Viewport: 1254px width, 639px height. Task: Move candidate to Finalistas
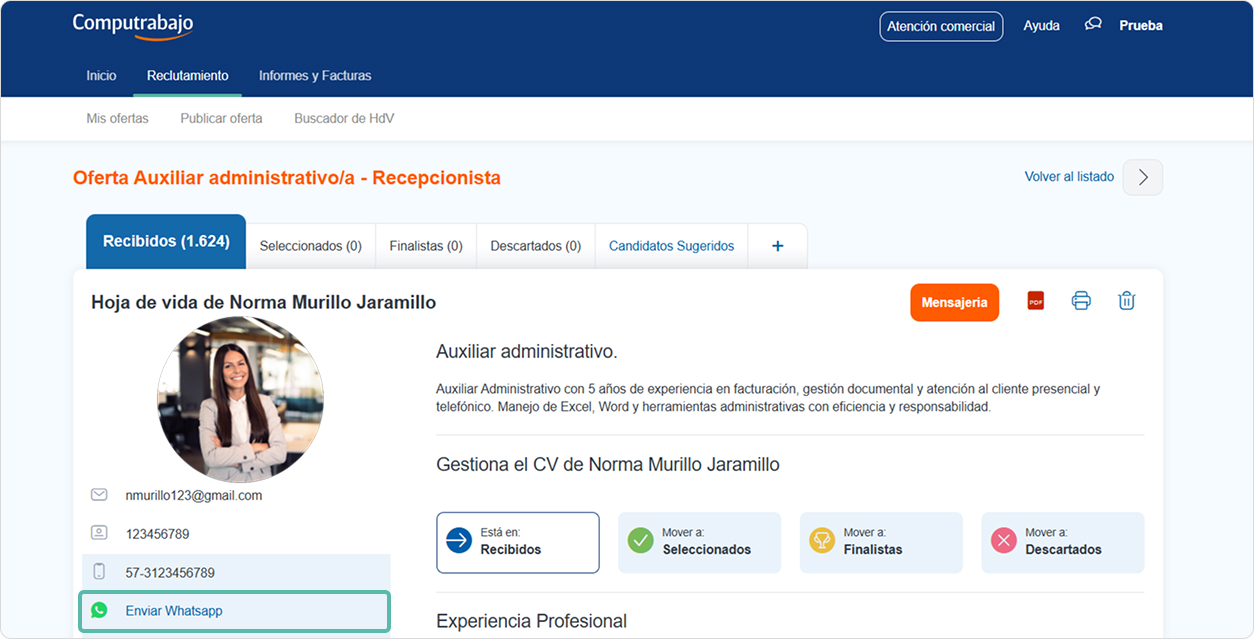tap(881, 542)
